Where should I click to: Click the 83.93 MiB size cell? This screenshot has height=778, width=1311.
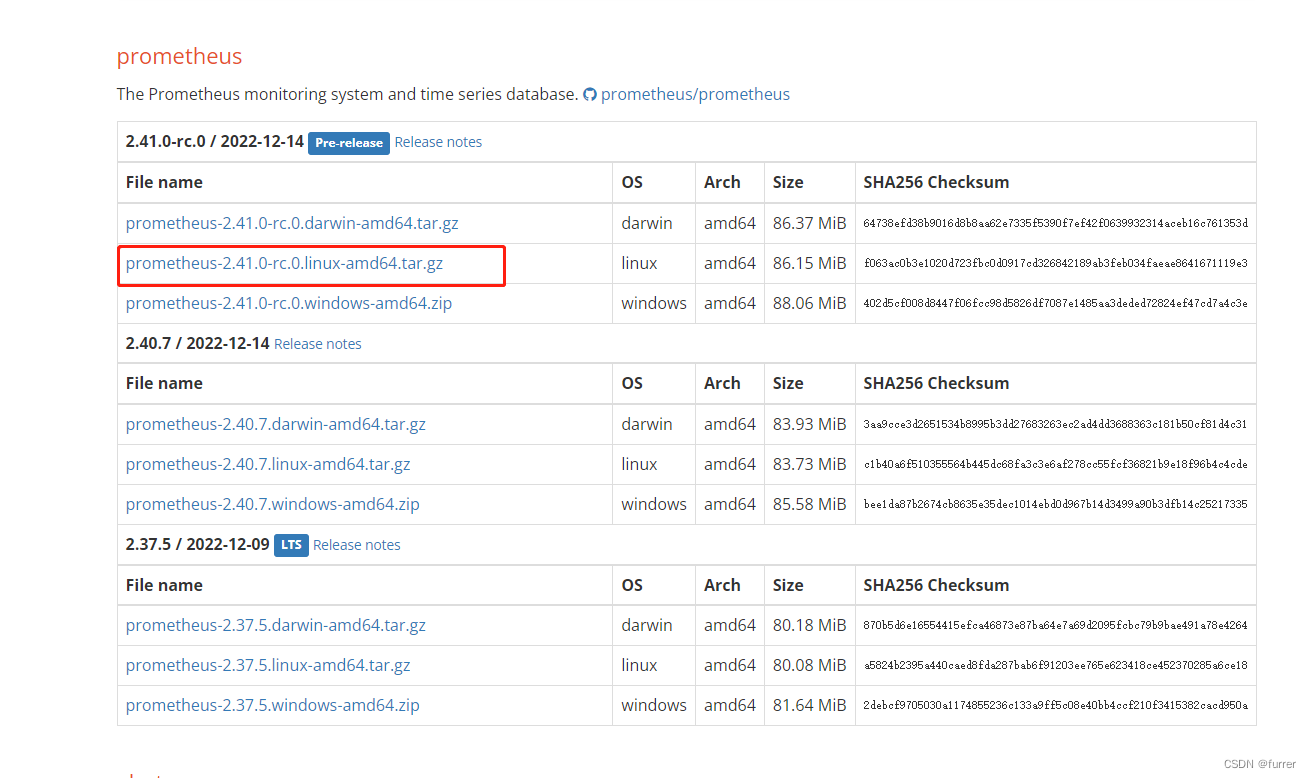point(809,424)
